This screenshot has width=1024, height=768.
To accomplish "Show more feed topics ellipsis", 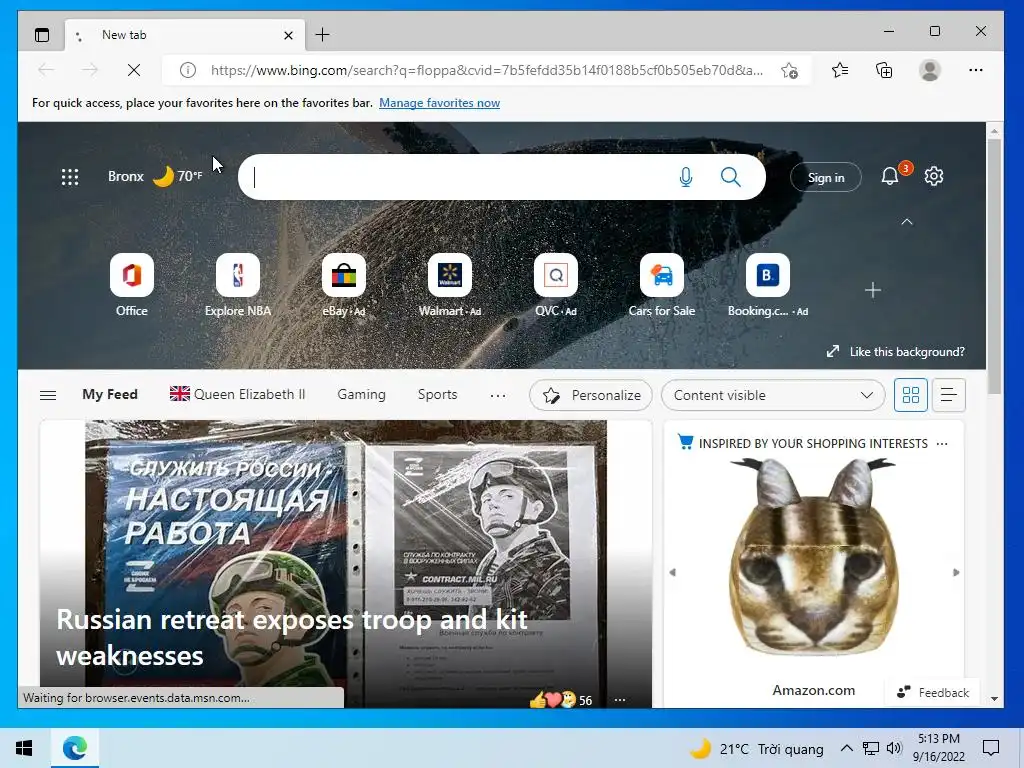I will (498, 395).
